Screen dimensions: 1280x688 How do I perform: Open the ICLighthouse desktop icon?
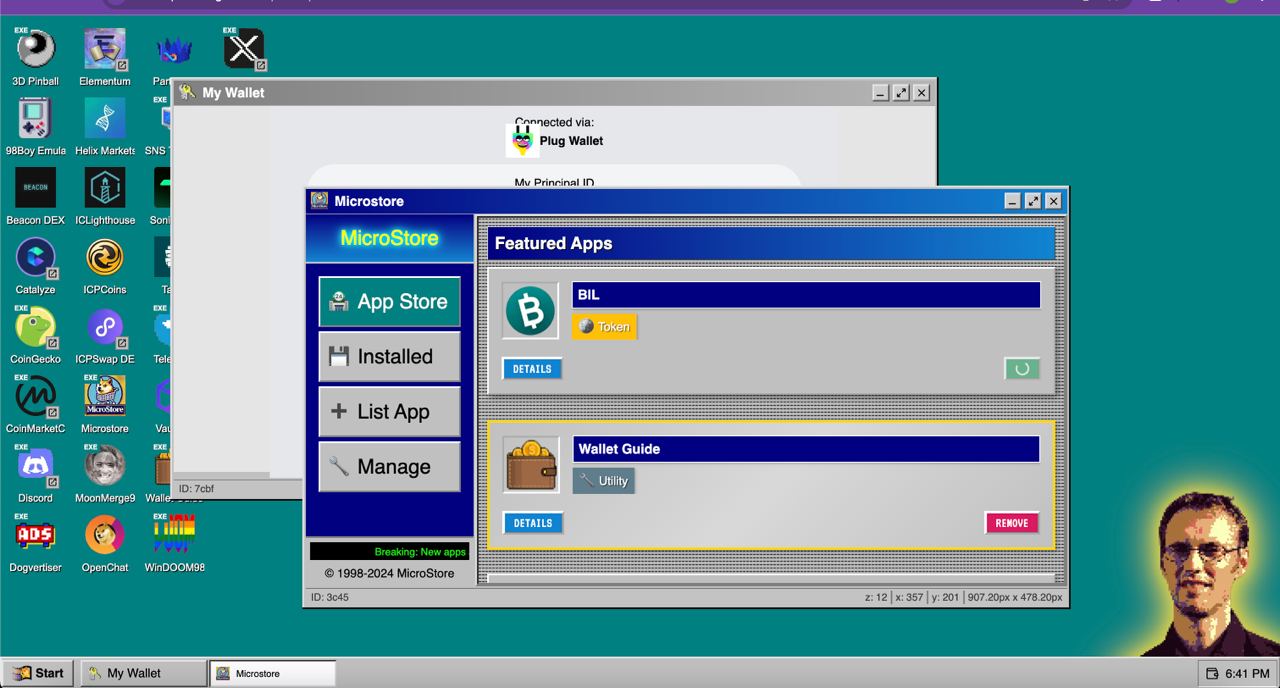[105, 188]
